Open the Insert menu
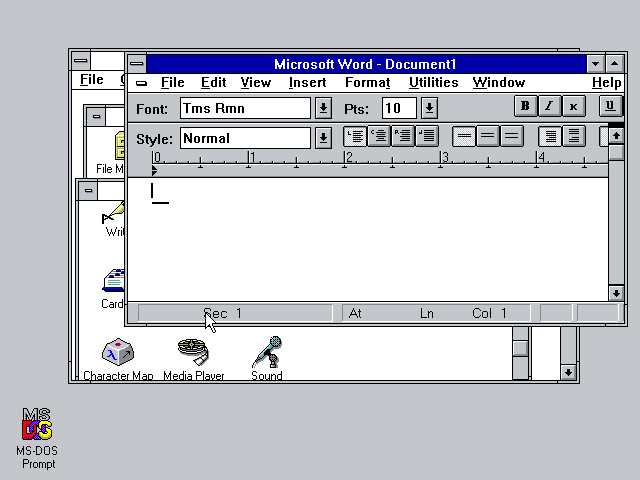Viewport: 640px width, 480px height. click(307, 83)
